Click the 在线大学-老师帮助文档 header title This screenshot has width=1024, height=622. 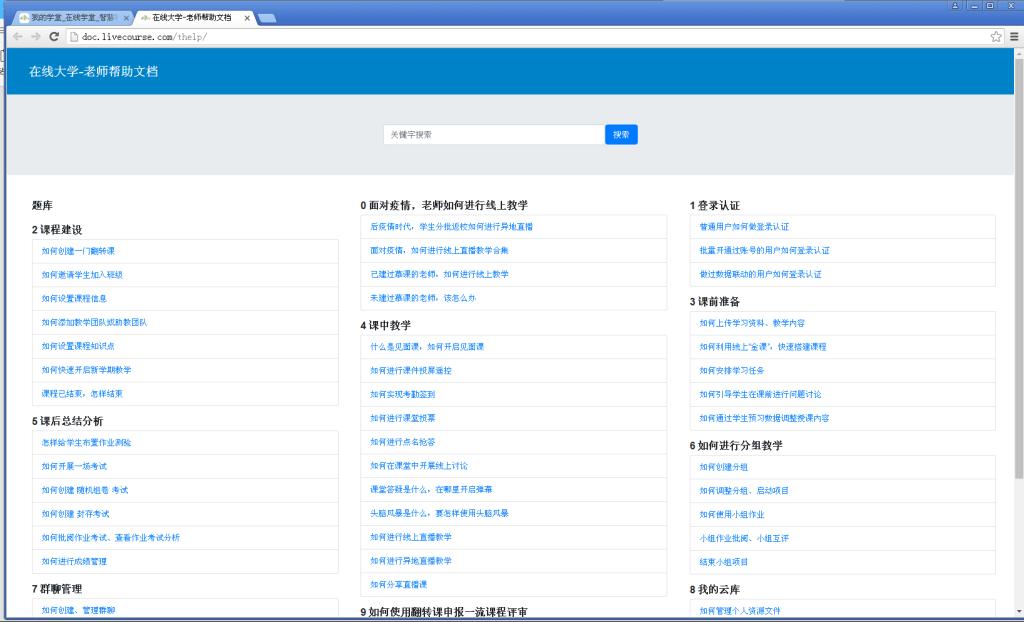[94, 72]
